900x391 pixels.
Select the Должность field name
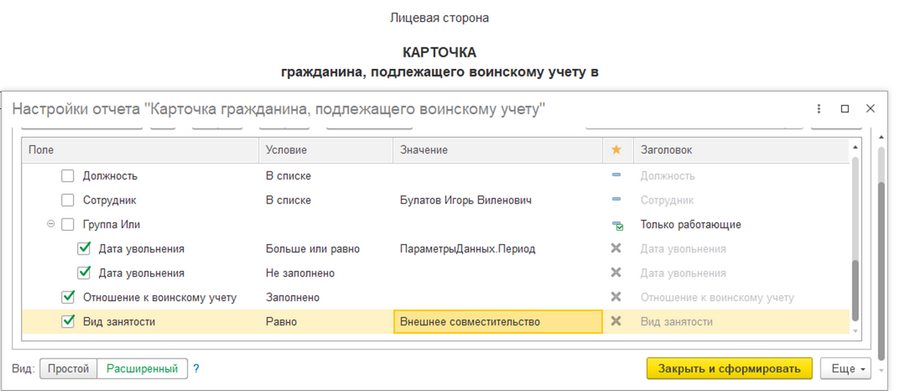click(110, 176)
